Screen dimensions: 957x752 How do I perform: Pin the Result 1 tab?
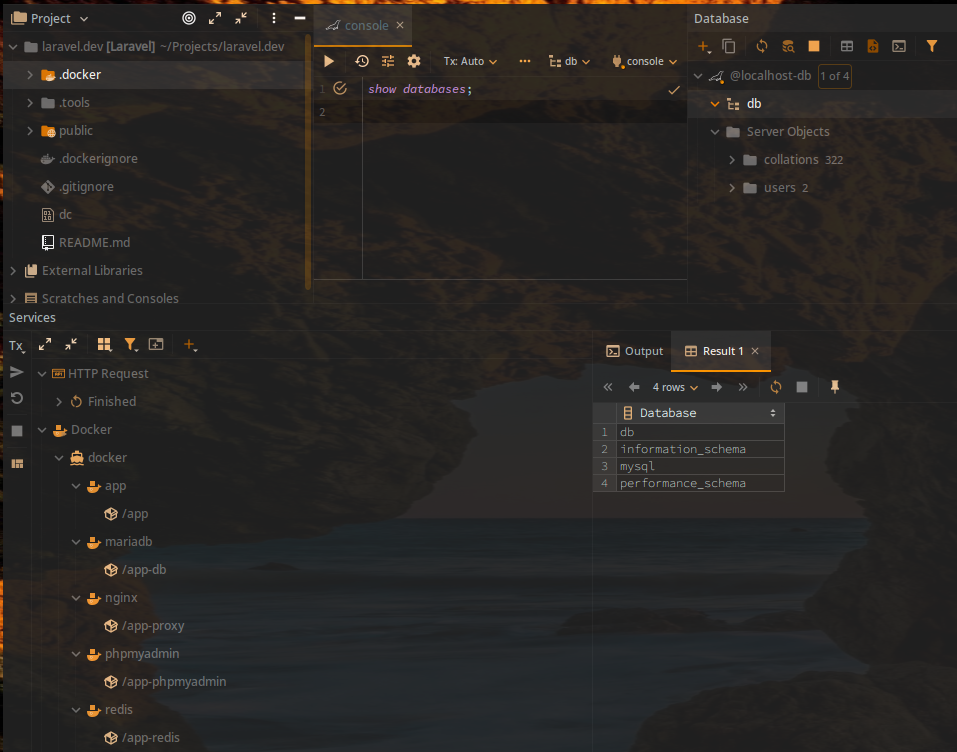[x=835, y=387]
